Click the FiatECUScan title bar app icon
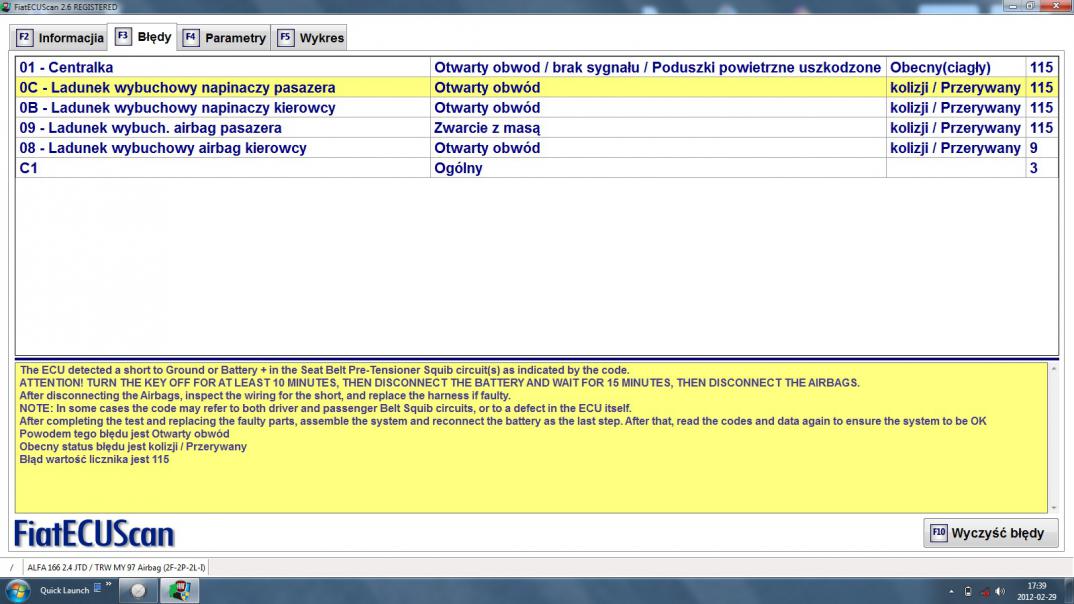 [x=6, y=7]
